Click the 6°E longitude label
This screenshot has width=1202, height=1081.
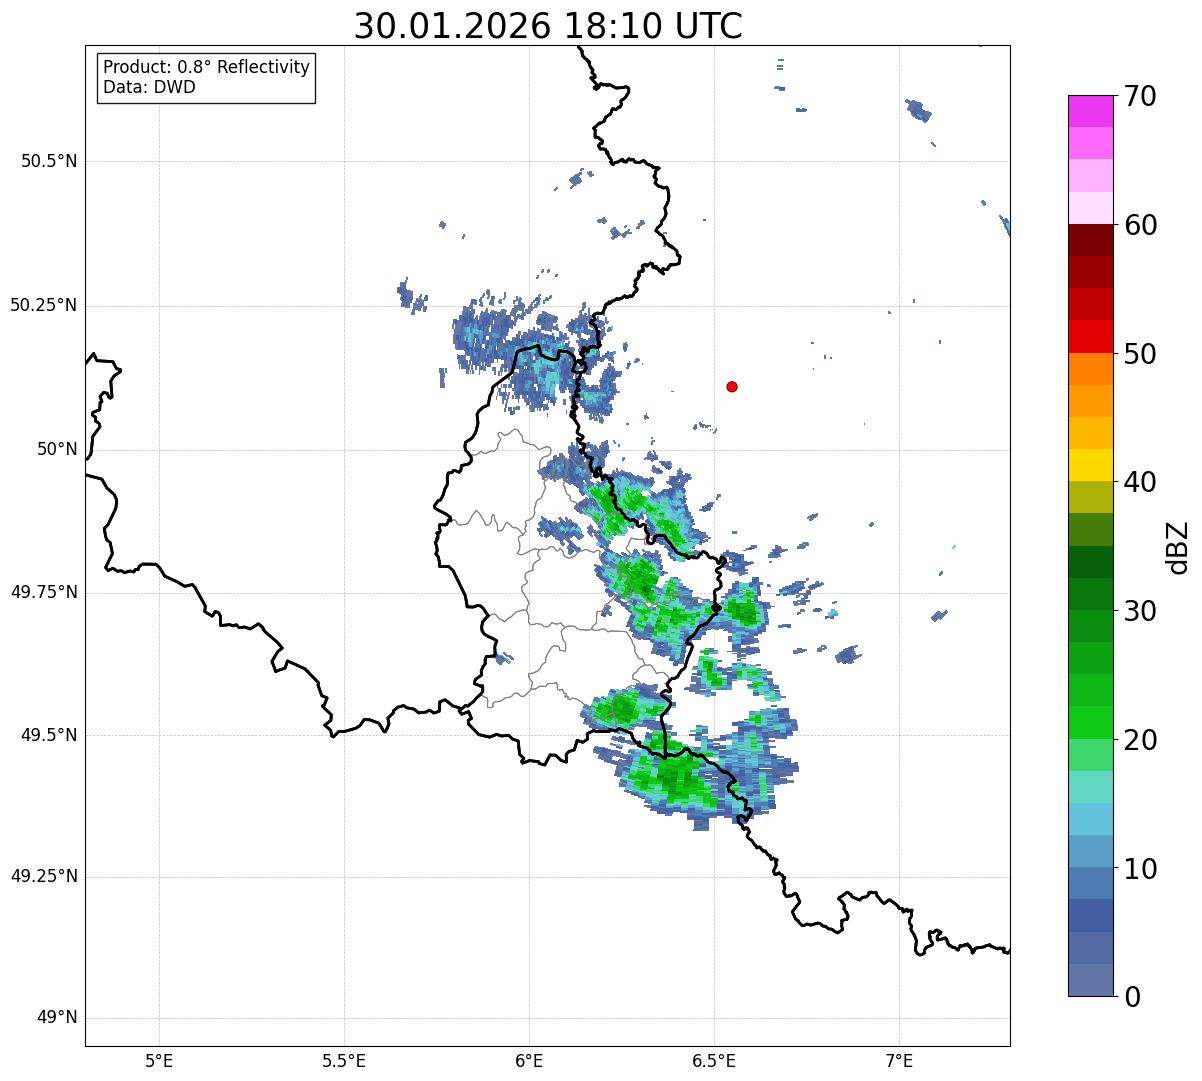pos(529,1060)
